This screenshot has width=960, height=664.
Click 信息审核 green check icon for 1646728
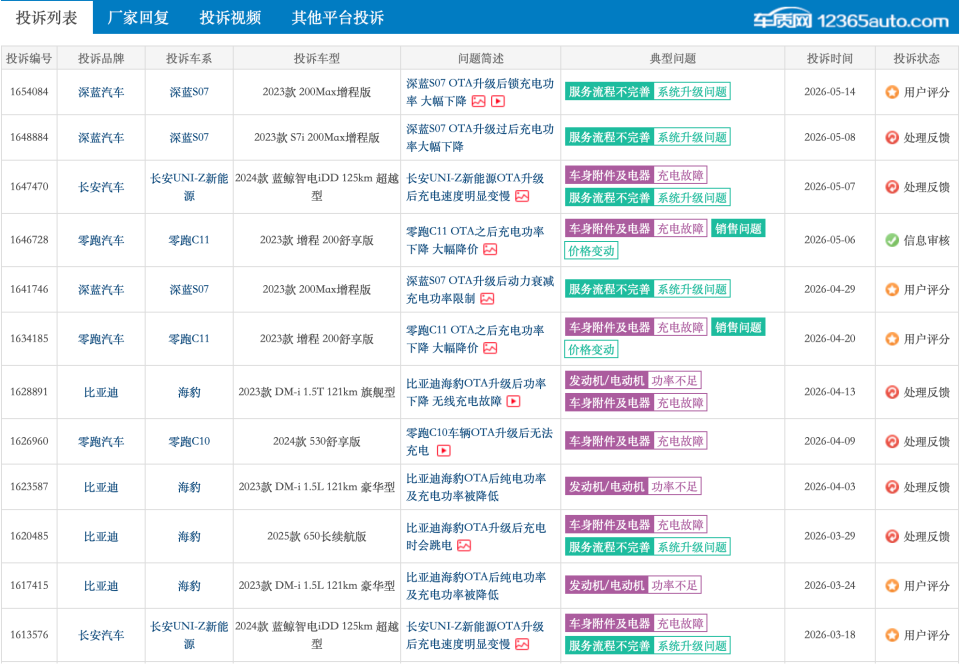point(892,240)
